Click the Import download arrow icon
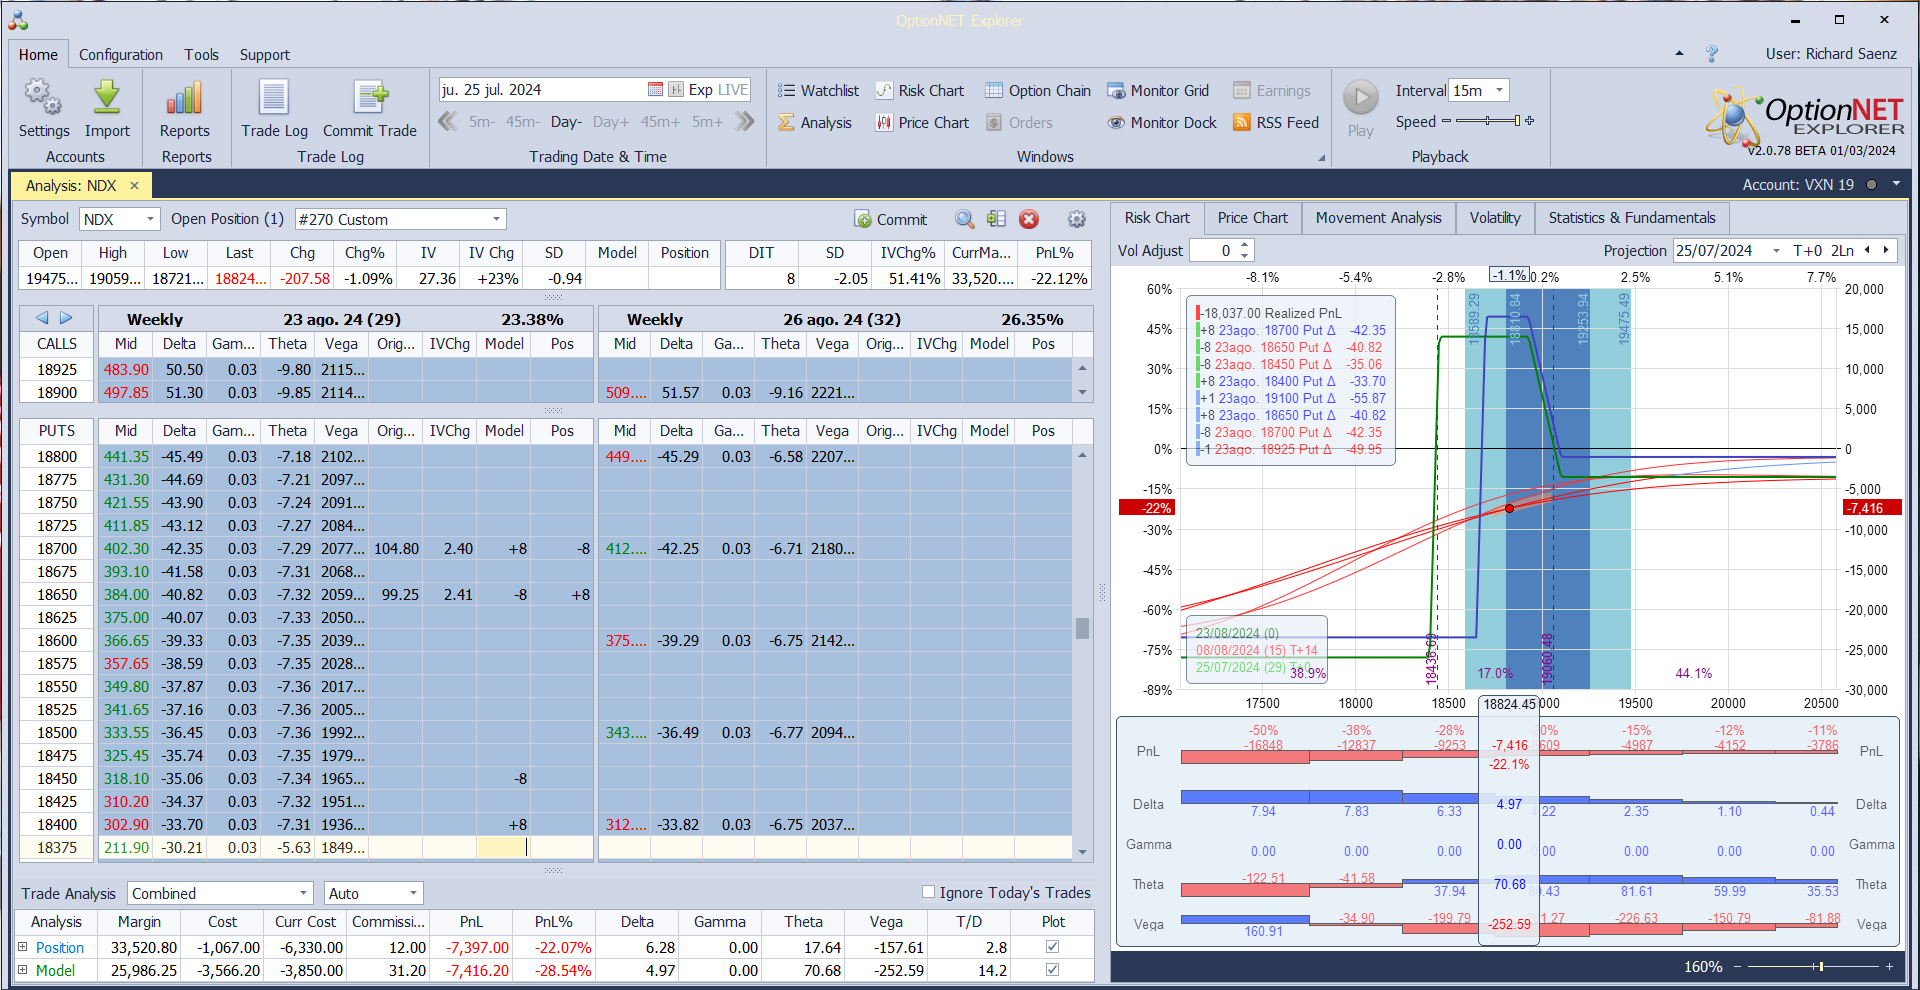The width and height of the screenshot is (1920, 990). coord(107,98)
